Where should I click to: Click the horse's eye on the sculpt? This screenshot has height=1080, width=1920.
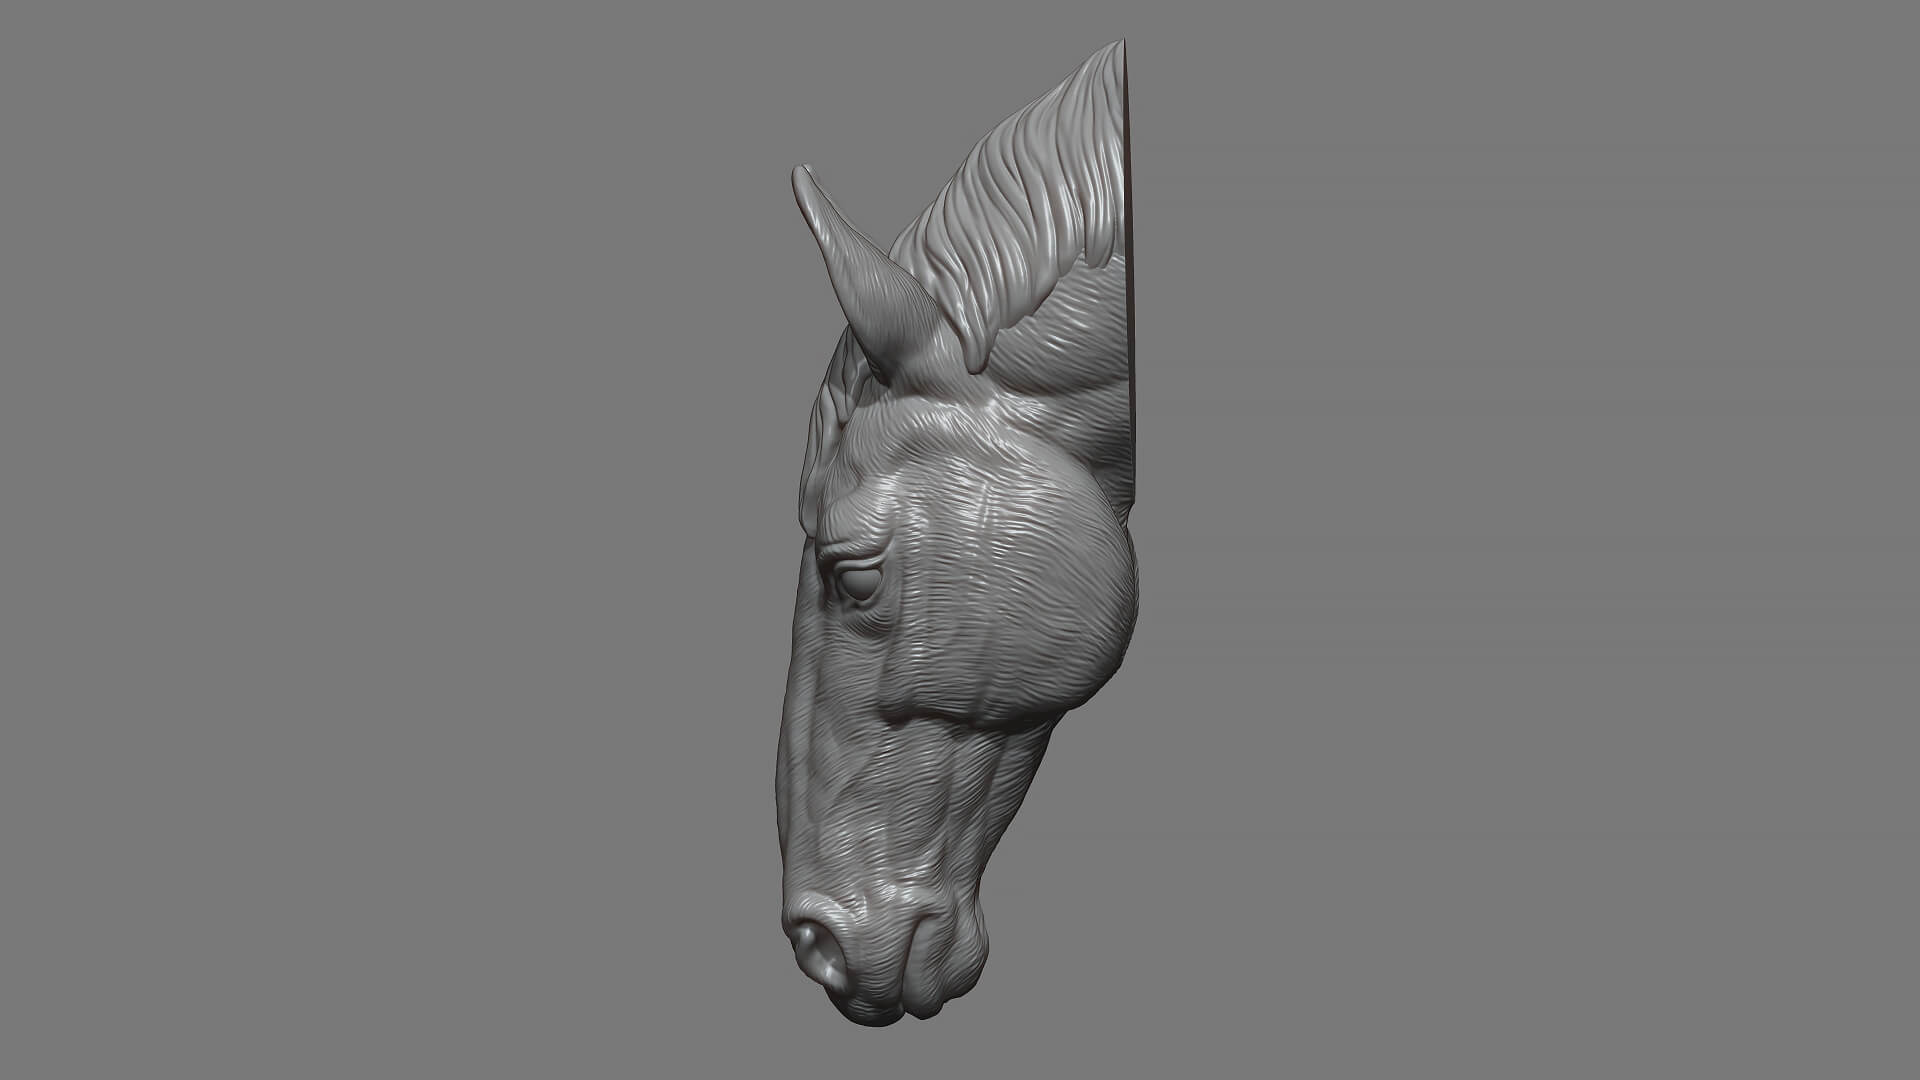tap(858, 583)
